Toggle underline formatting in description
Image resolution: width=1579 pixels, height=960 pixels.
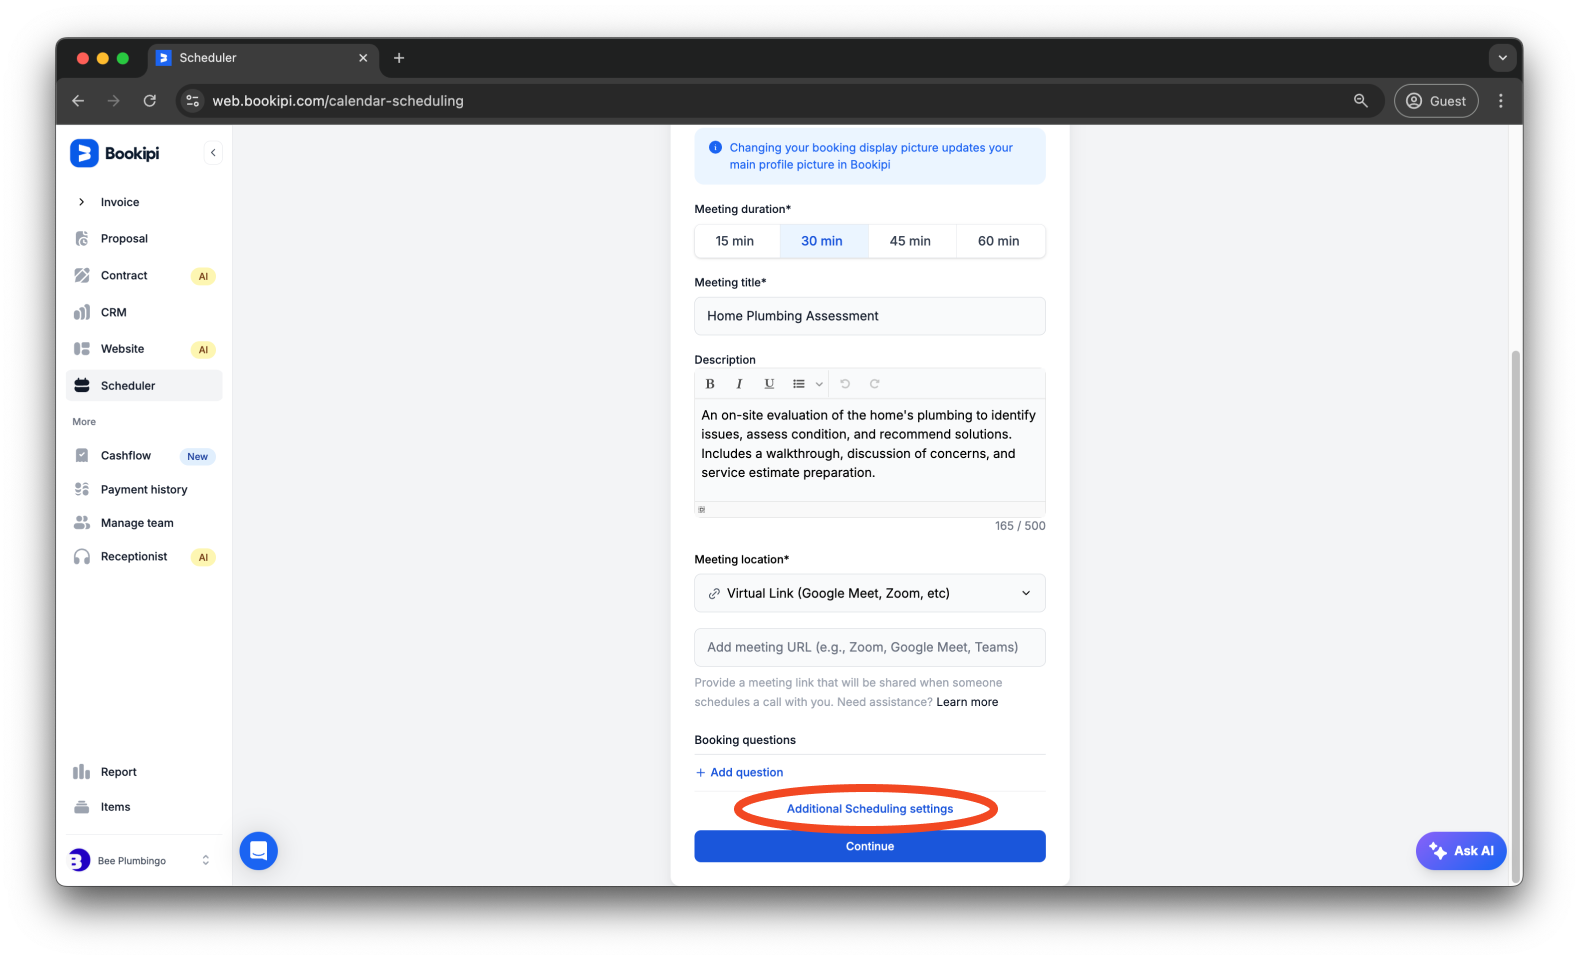coord(769,384)
